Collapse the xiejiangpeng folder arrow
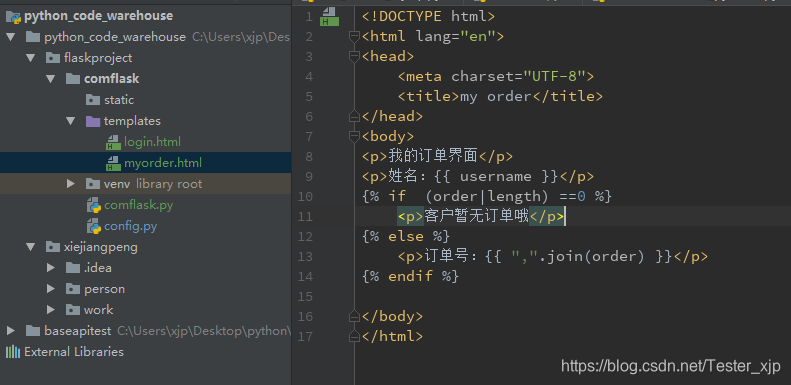The image size is (791, 385). pos(31,247)
